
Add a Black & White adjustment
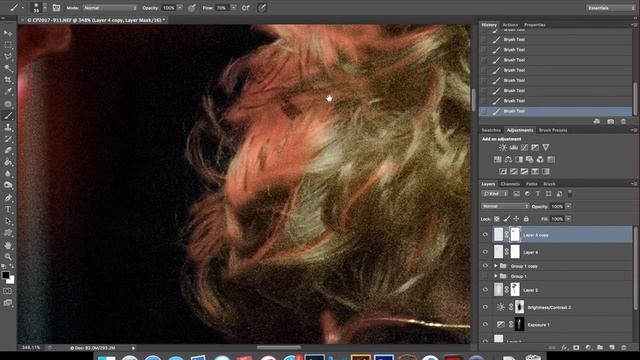[x=519, y=160]
